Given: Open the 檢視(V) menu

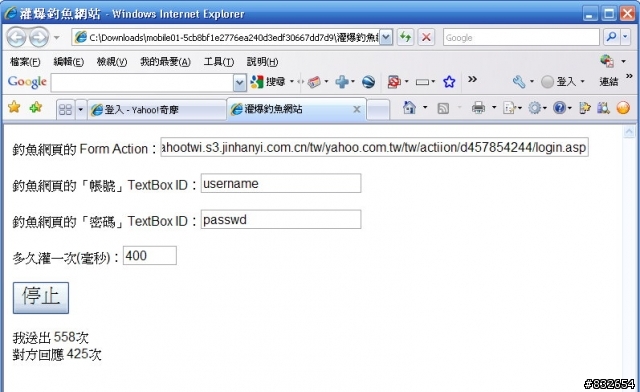Looking at the screenshot, I should coord(112,62).
